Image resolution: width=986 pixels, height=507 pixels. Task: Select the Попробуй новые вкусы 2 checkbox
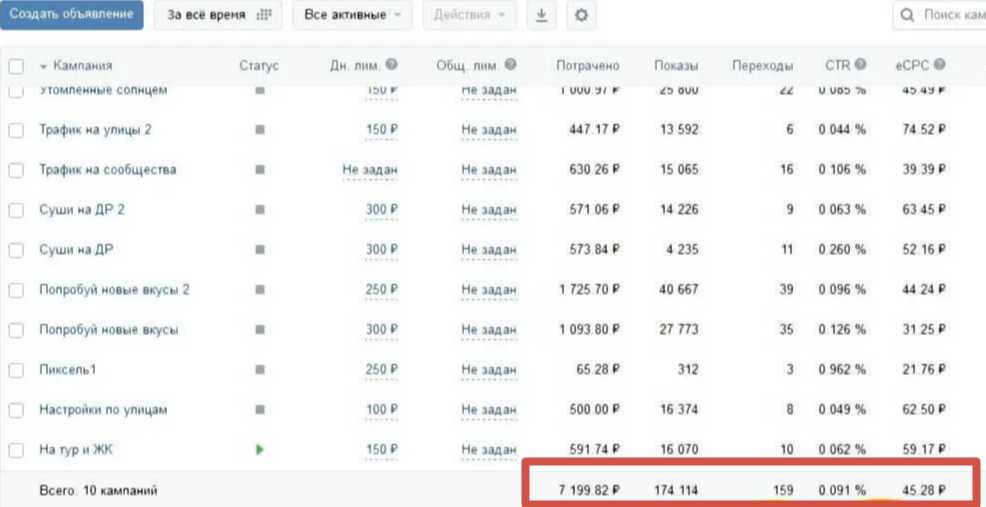pos(16,290)
